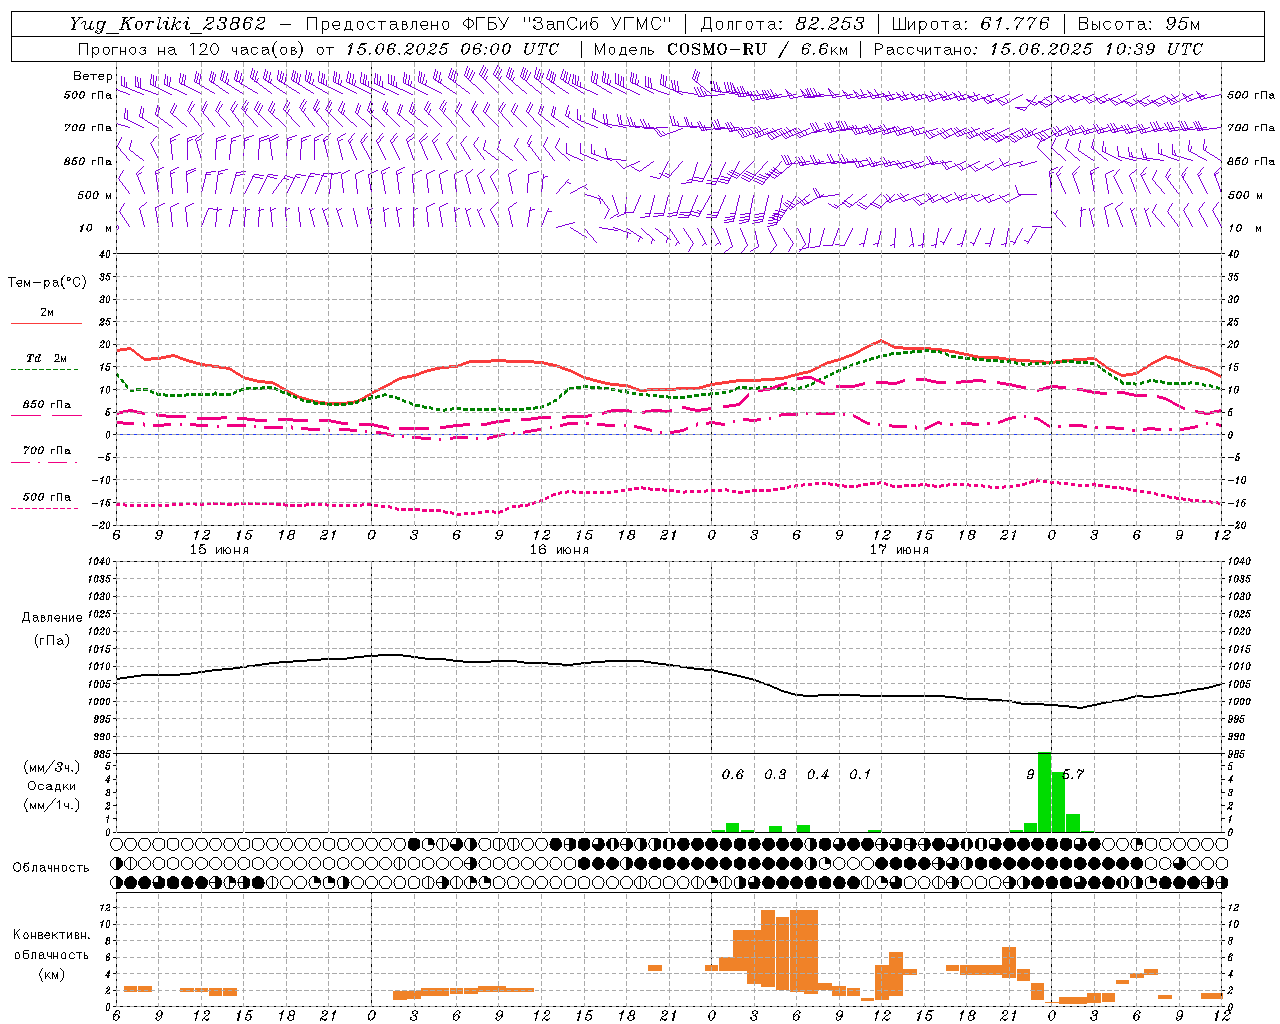1280x1024 pixels.
Task: Click the (мм/3ч.) unit label
Action: 51,767
